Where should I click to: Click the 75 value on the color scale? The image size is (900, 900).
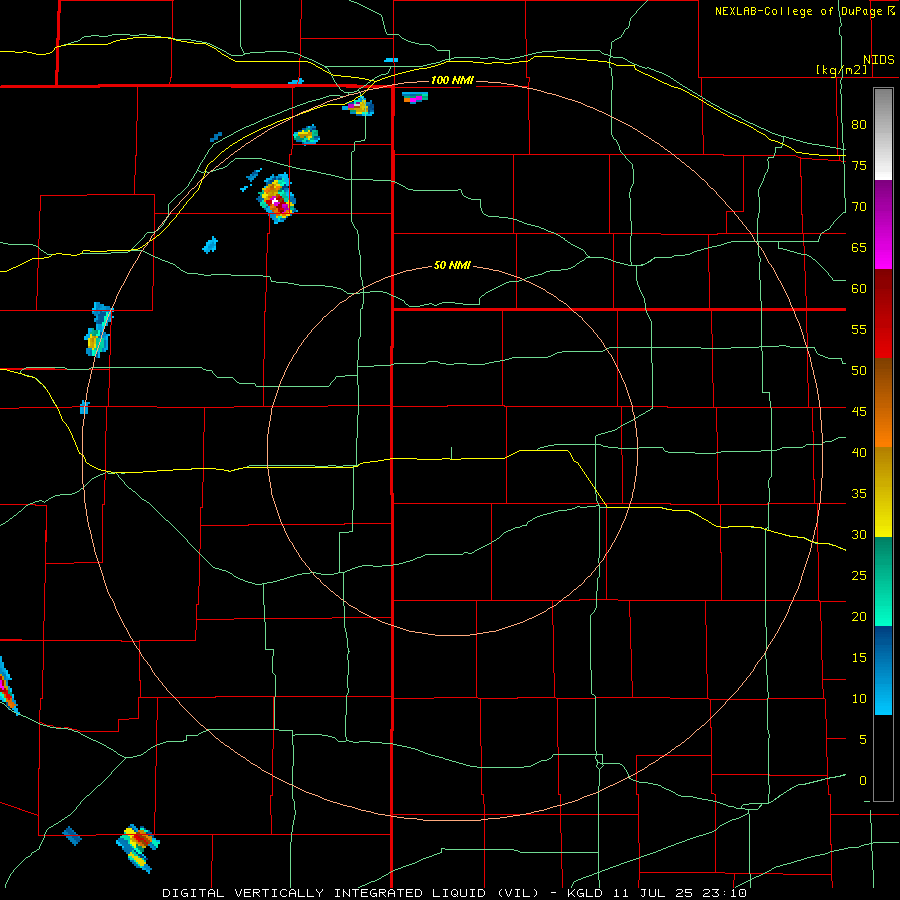pos(859,165)
